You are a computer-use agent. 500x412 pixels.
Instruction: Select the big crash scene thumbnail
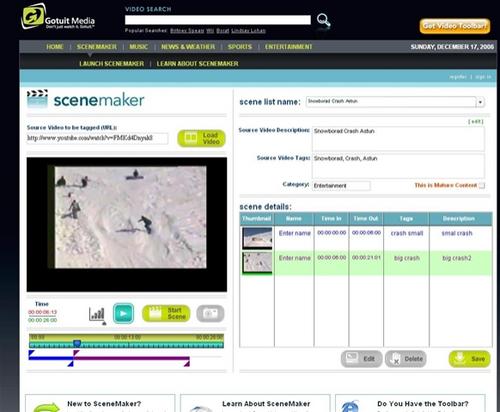257,263
